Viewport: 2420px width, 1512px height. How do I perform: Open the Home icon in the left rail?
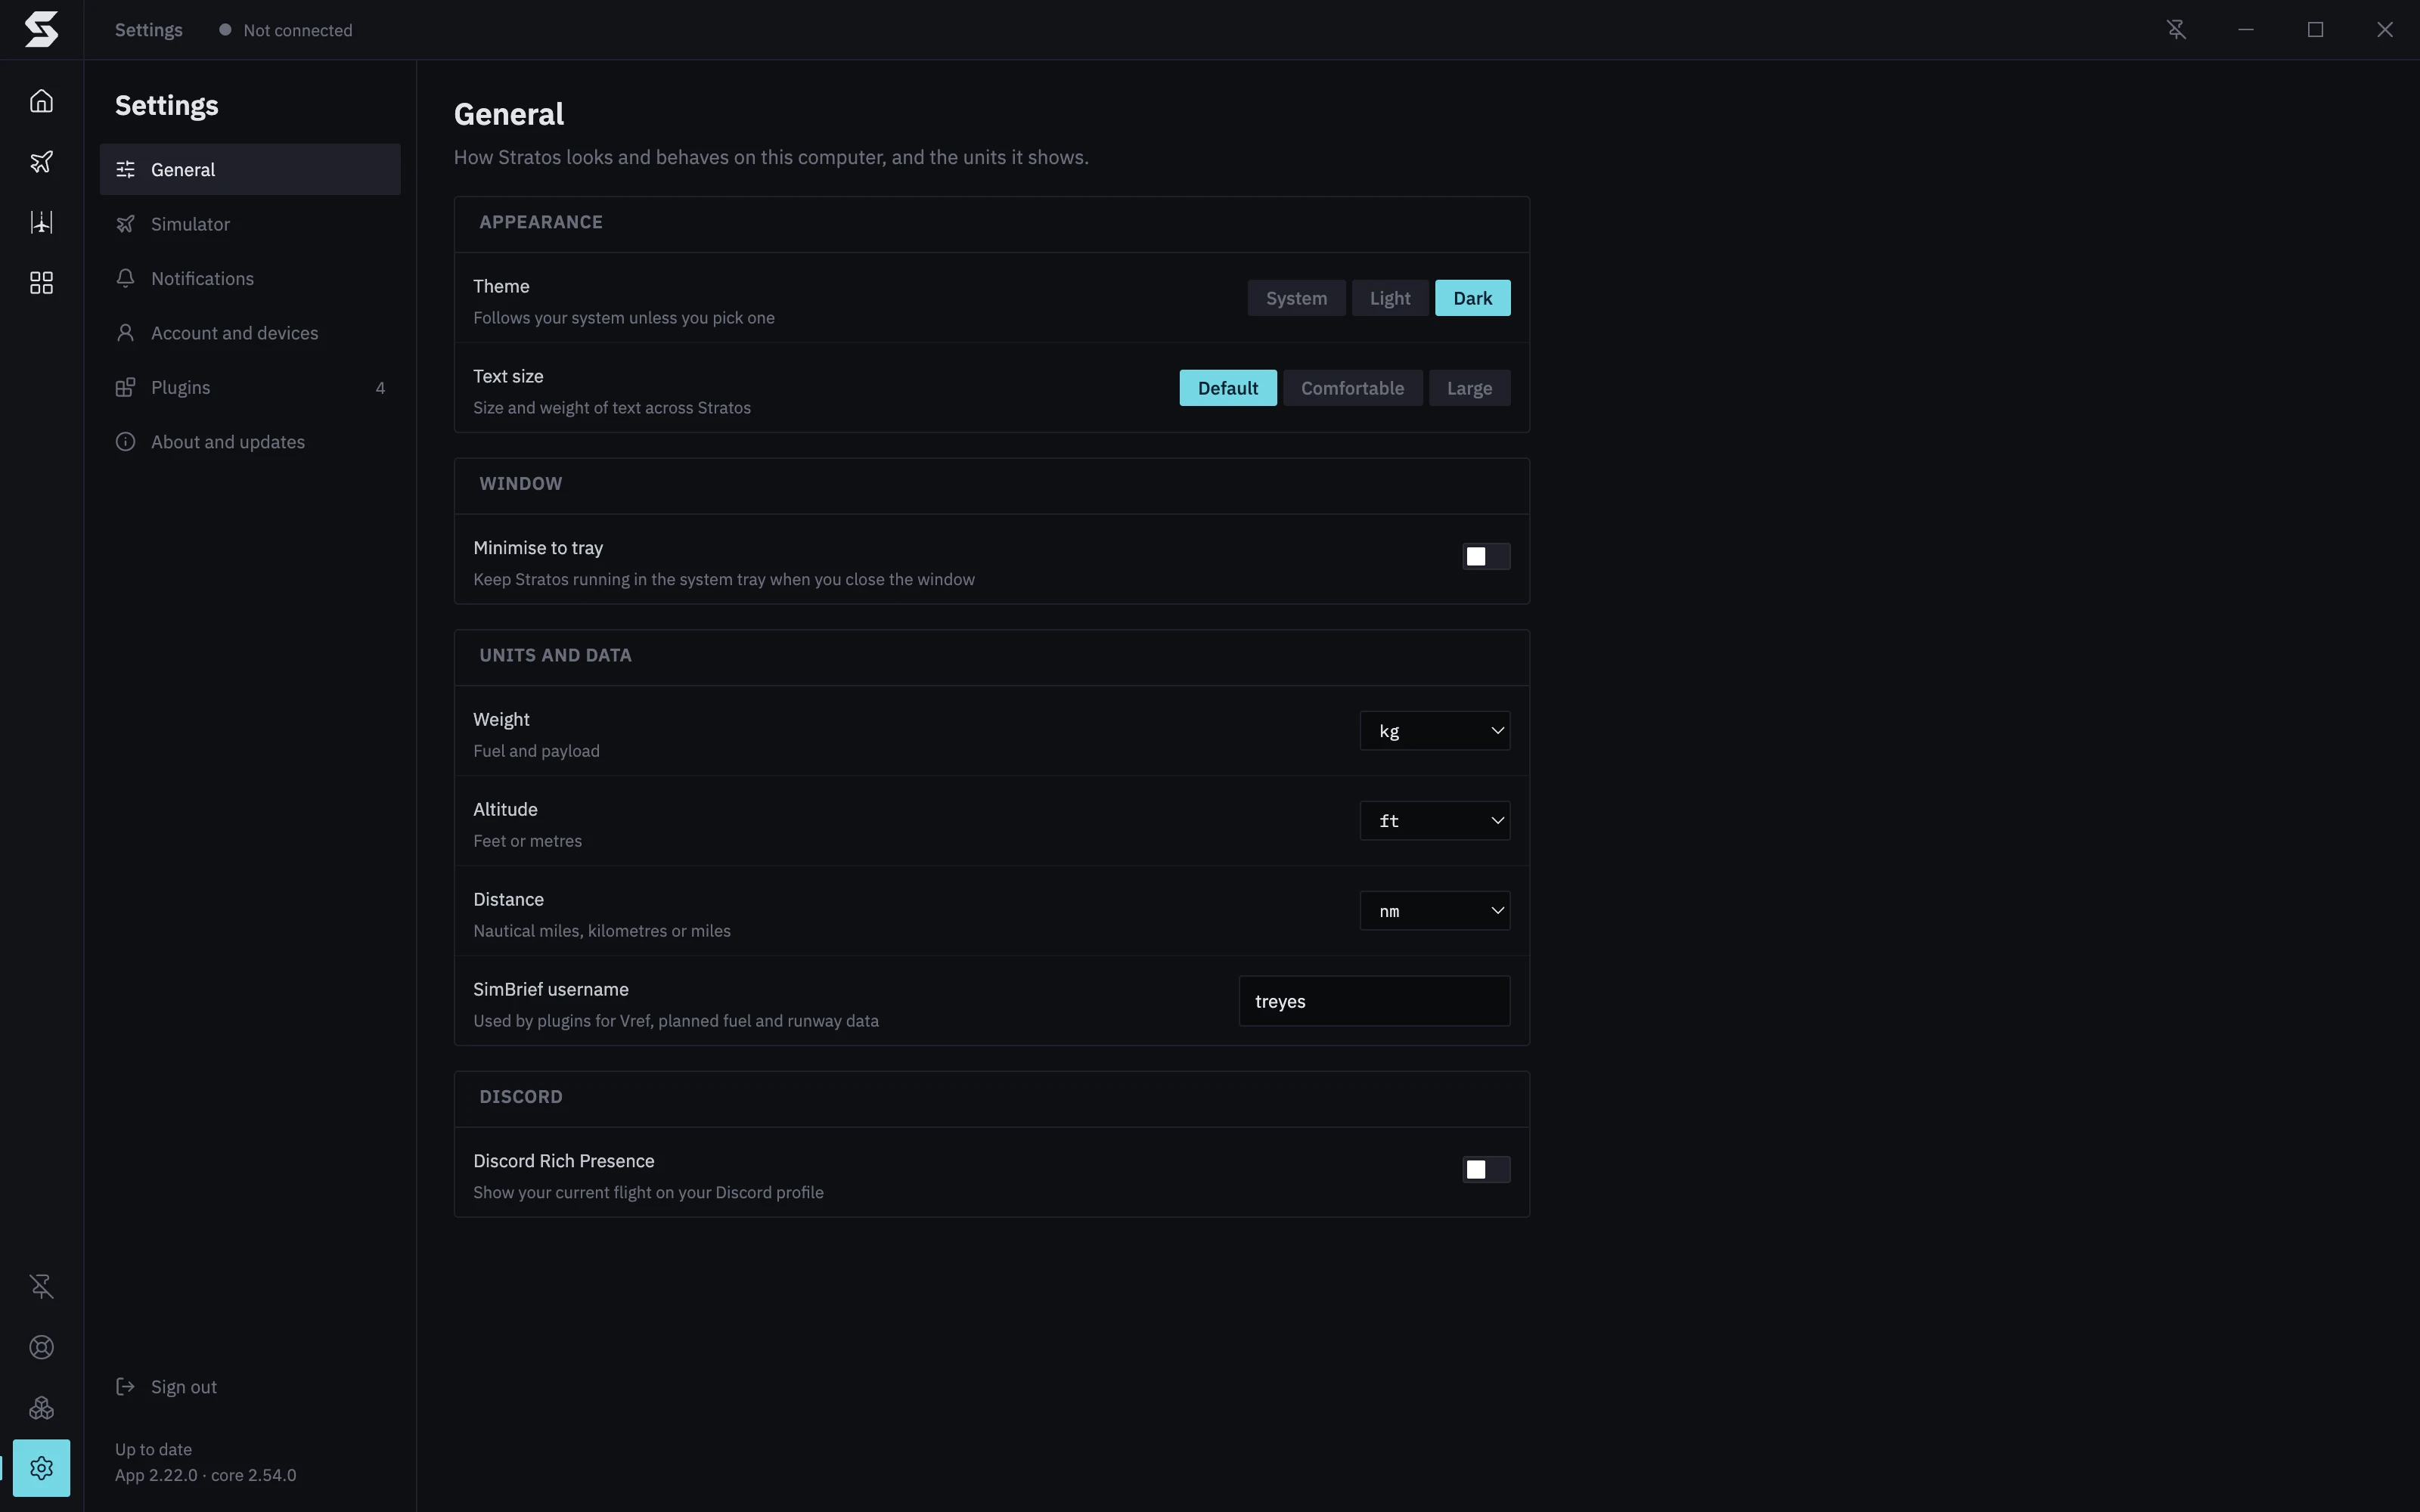[41, 101]
